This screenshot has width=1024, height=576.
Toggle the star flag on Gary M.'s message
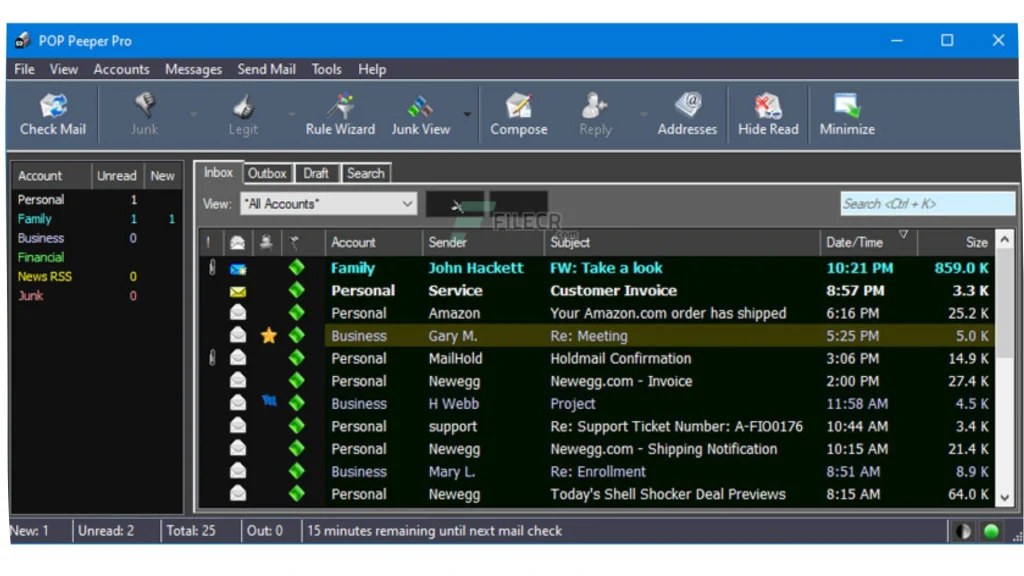[x=268, y=335]
